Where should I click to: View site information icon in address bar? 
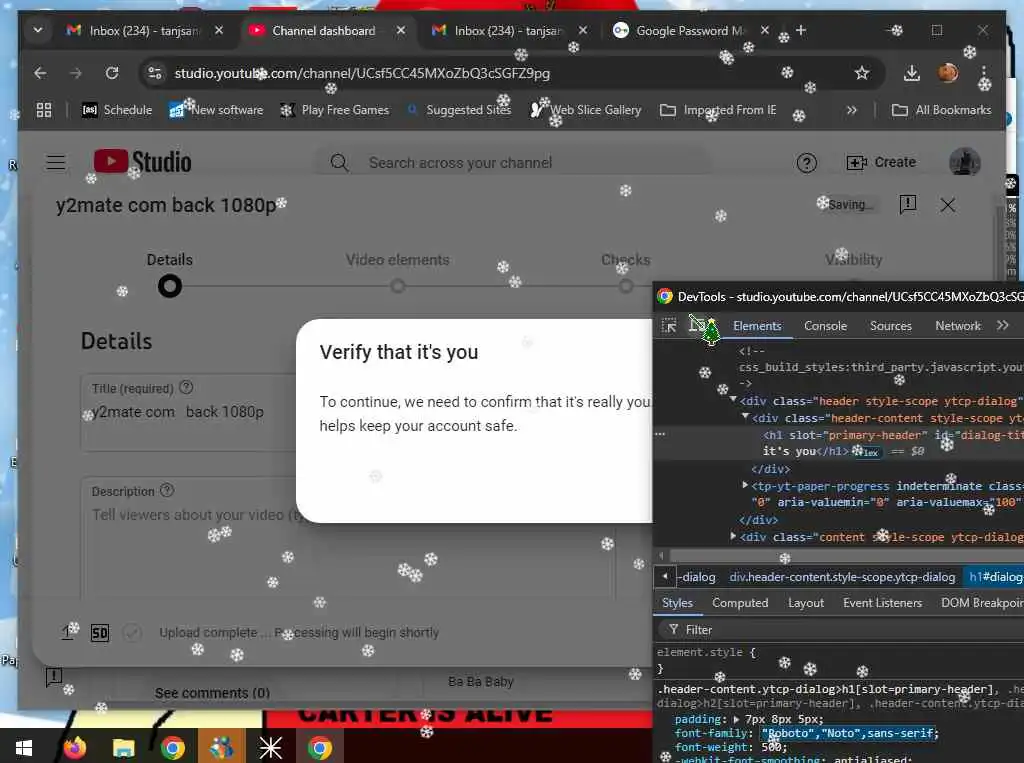point(155,73)
